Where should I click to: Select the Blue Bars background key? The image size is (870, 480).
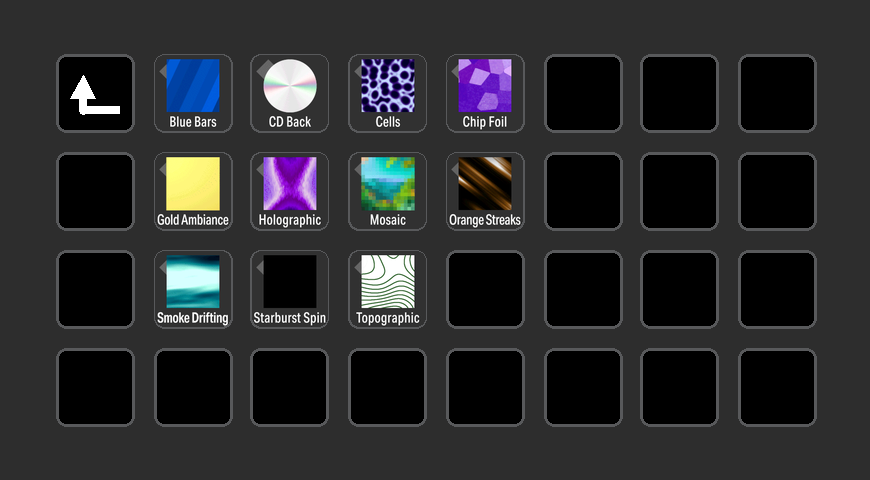(x=193, y=93)
